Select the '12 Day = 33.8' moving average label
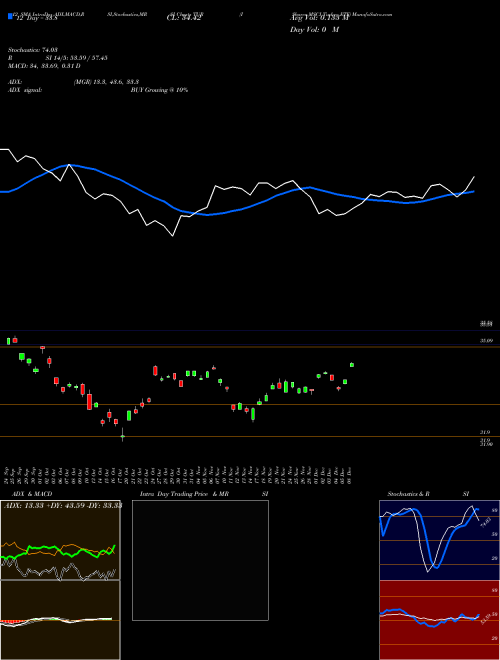 point(35,18)
